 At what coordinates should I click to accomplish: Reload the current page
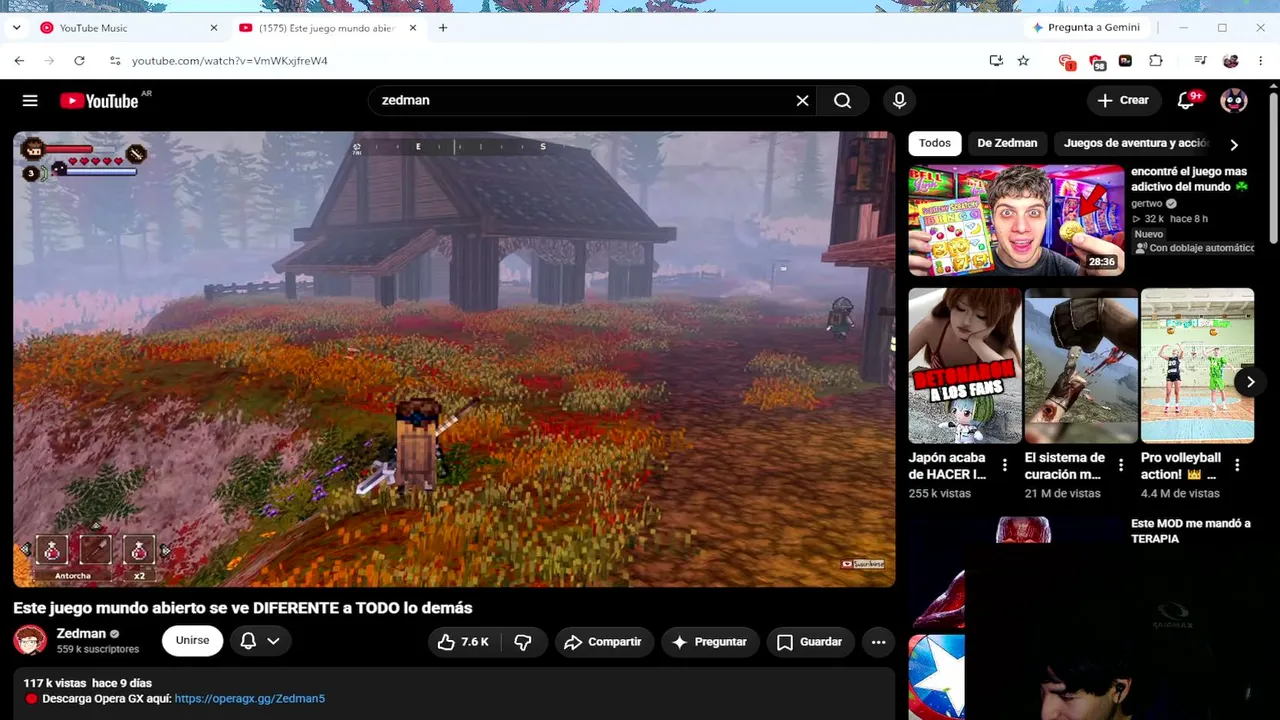tap(79, 61)
